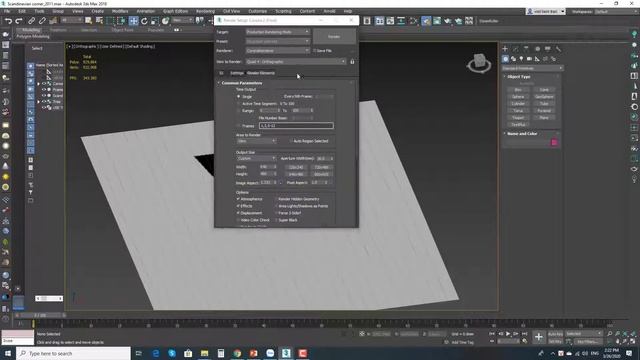Screen dimensions: 640x360
Task: Open the Modifiers menu
Action: [x=120, y=11]
